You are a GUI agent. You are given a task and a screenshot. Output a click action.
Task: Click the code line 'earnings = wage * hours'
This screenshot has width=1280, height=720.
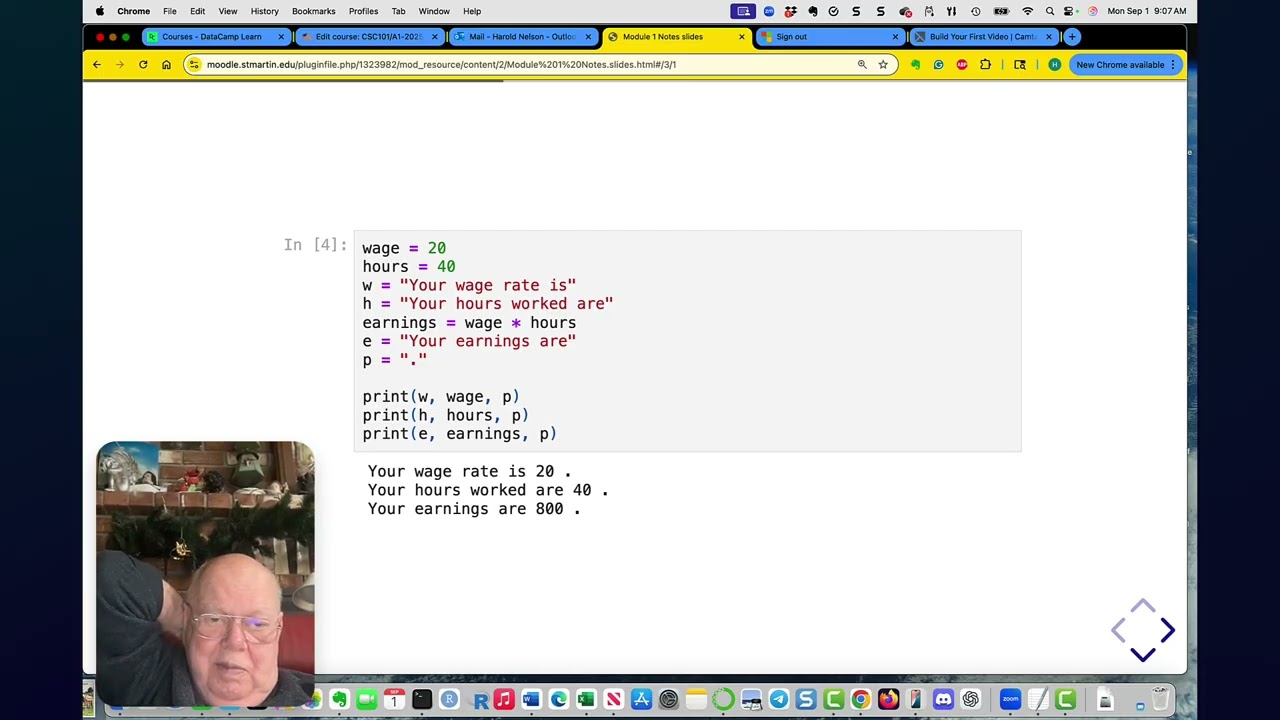pos(469,323)
